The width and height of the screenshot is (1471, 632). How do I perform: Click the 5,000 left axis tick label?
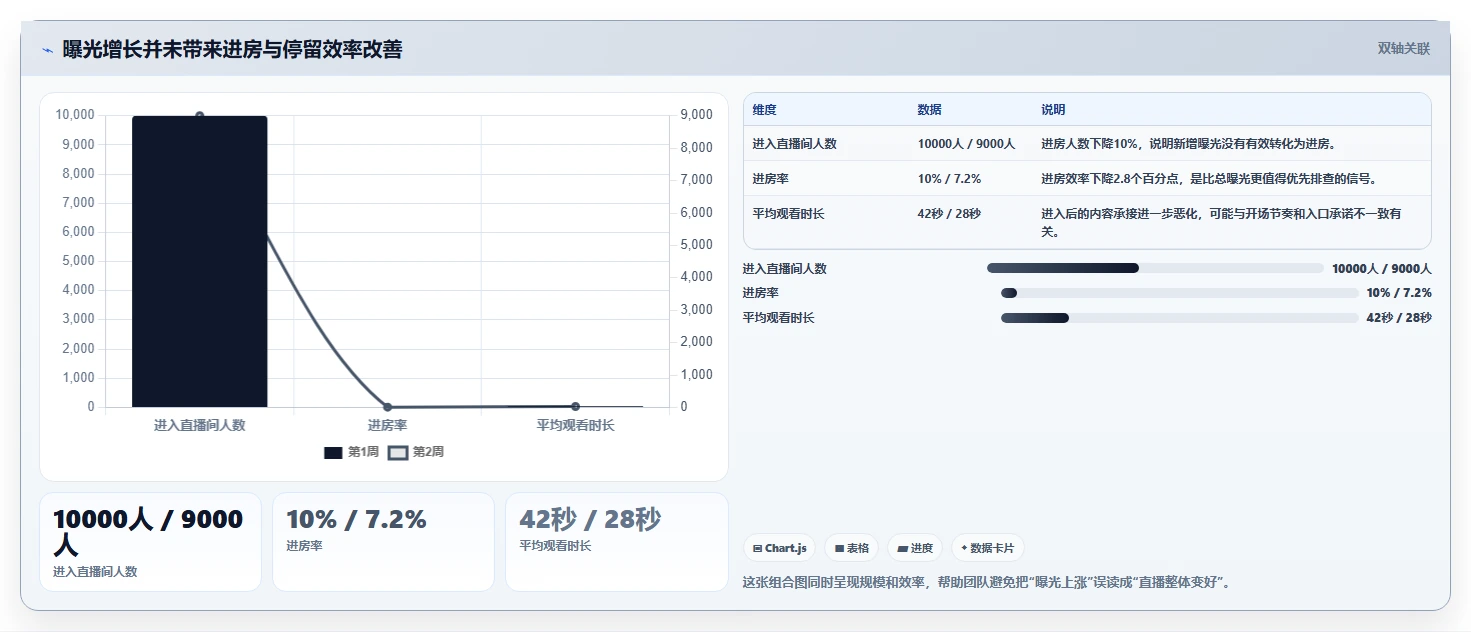coord(78,261)
